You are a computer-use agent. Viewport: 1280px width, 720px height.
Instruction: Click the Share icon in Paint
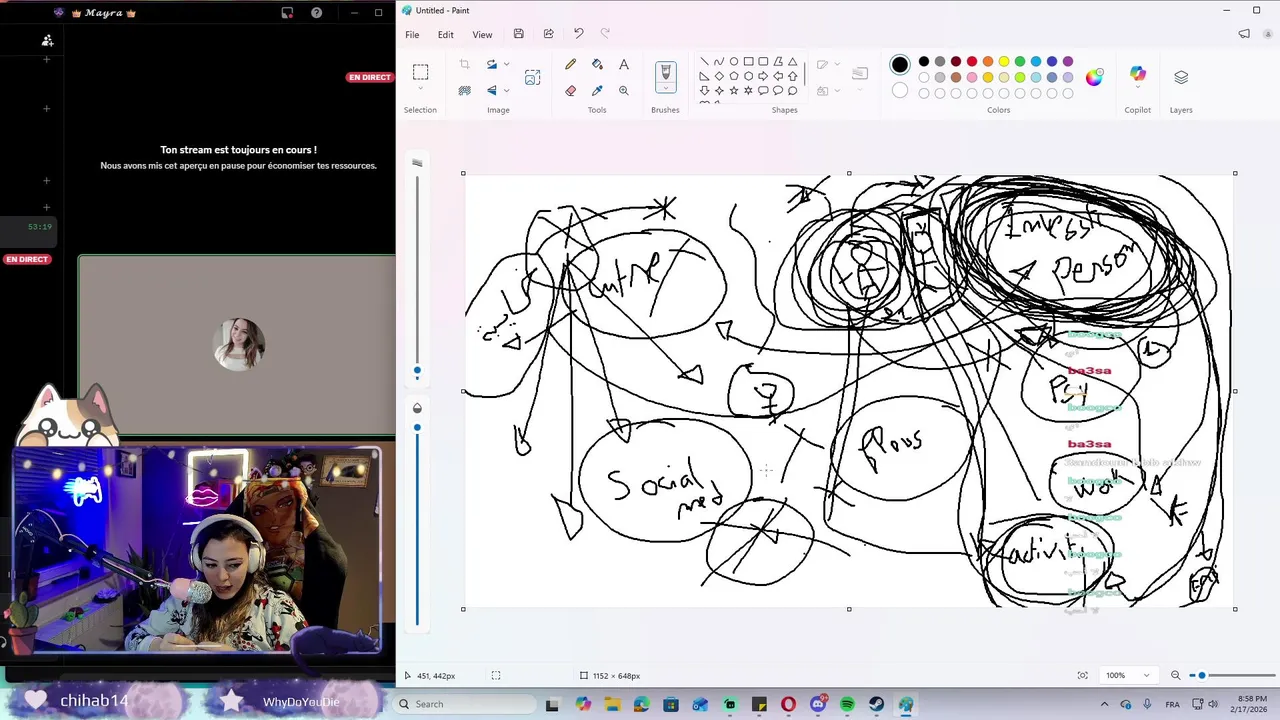[548, 34]
